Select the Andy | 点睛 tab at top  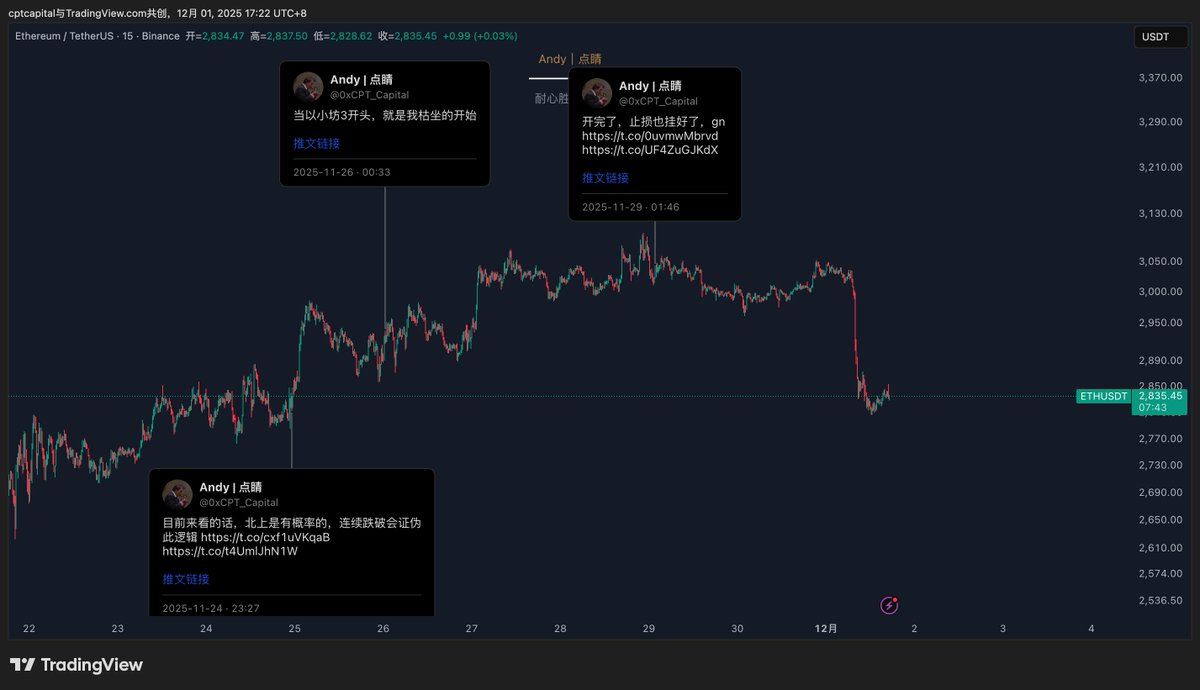point(567,59)
